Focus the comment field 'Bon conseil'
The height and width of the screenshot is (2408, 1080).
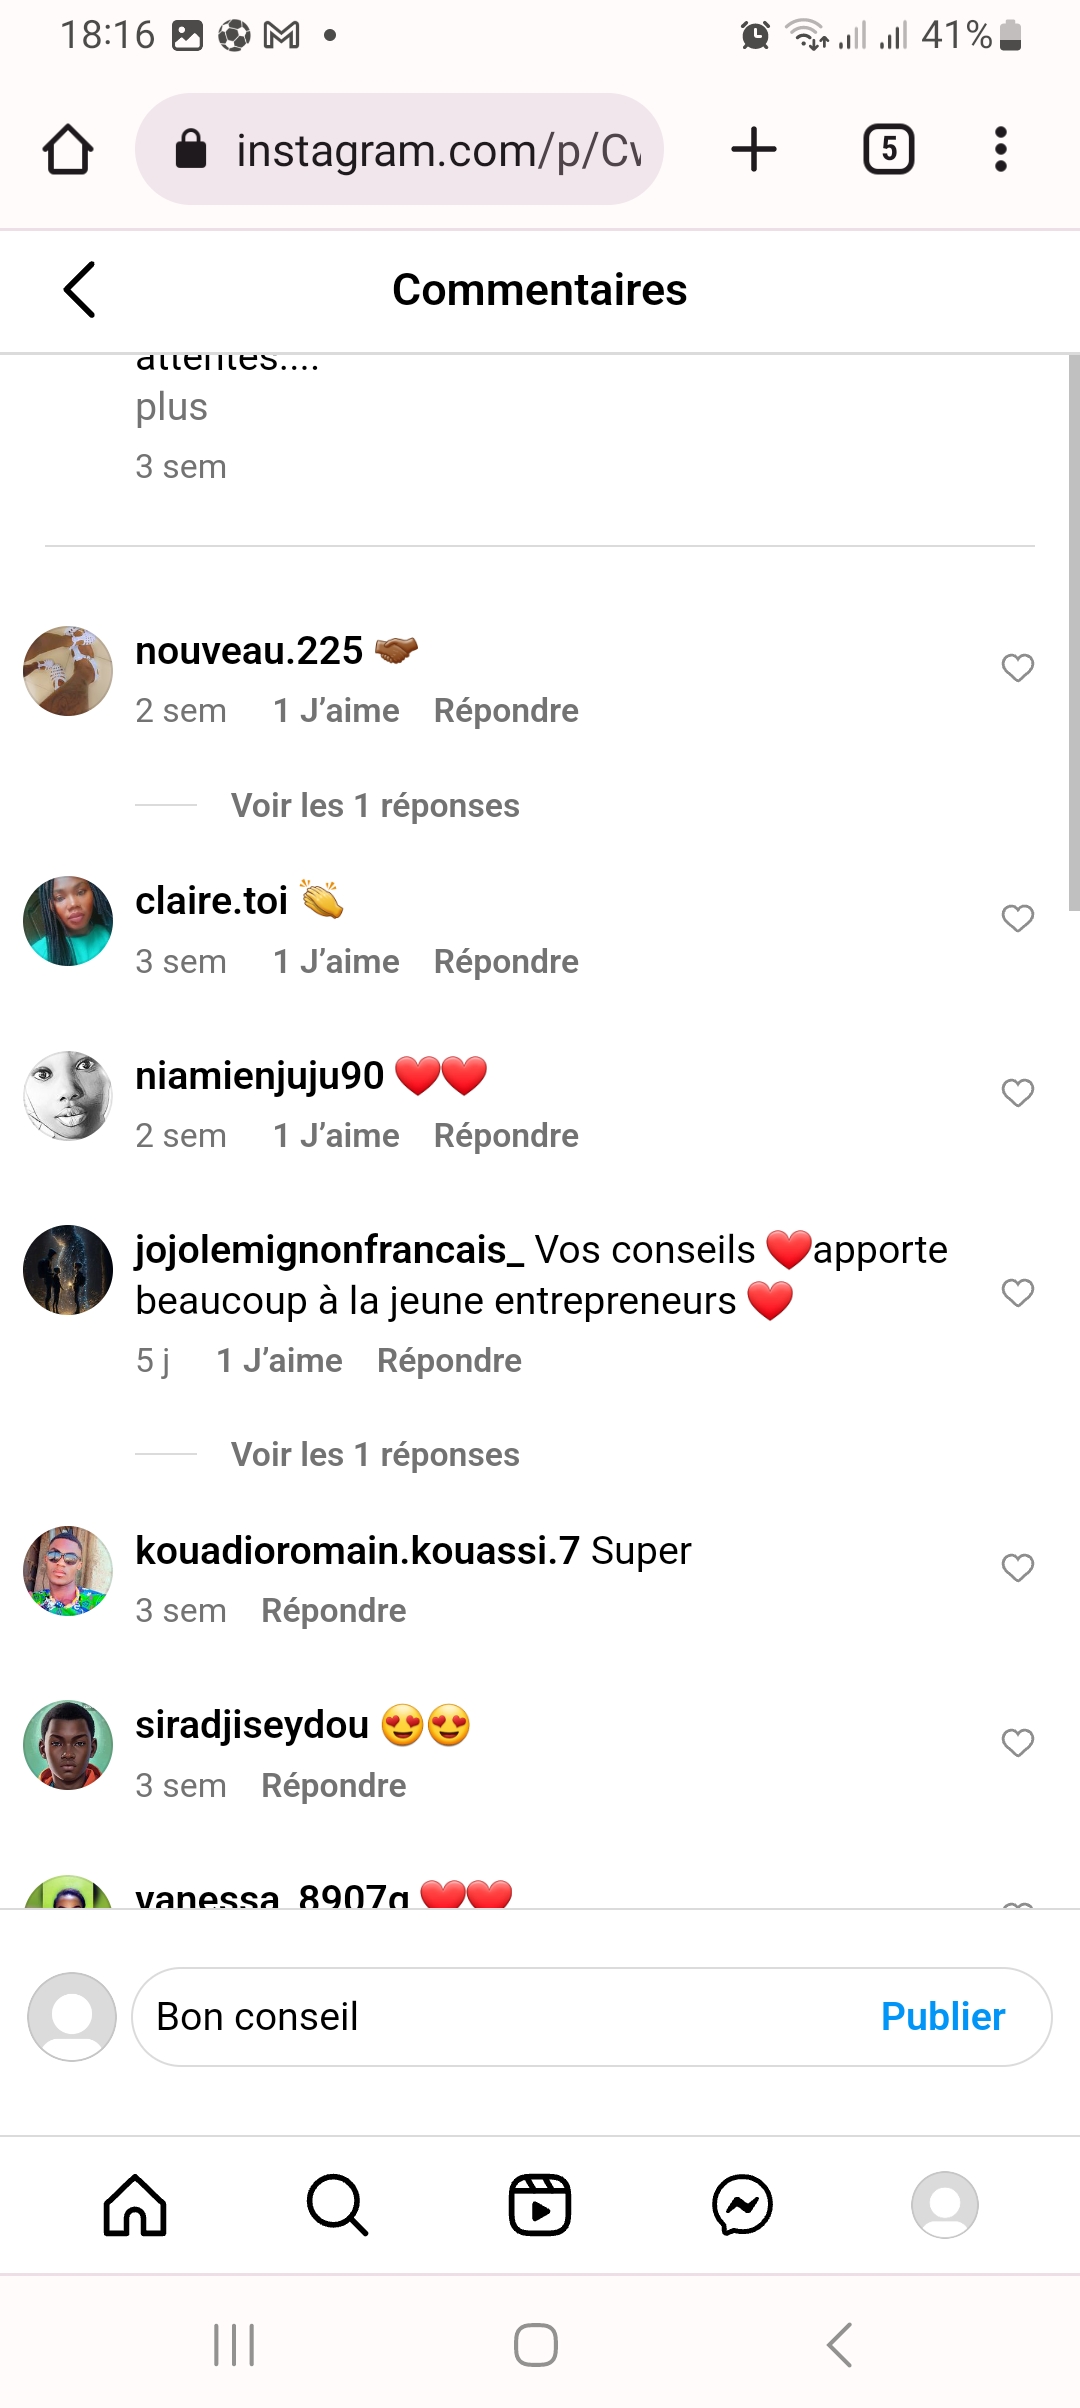pos(500,2017)
